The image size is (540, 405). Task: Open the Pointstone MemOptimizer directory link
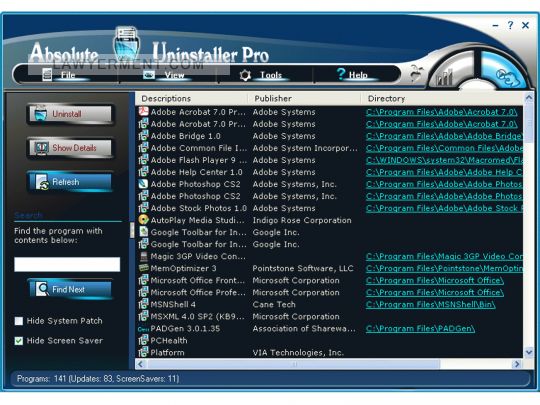(x=444, y=268)
